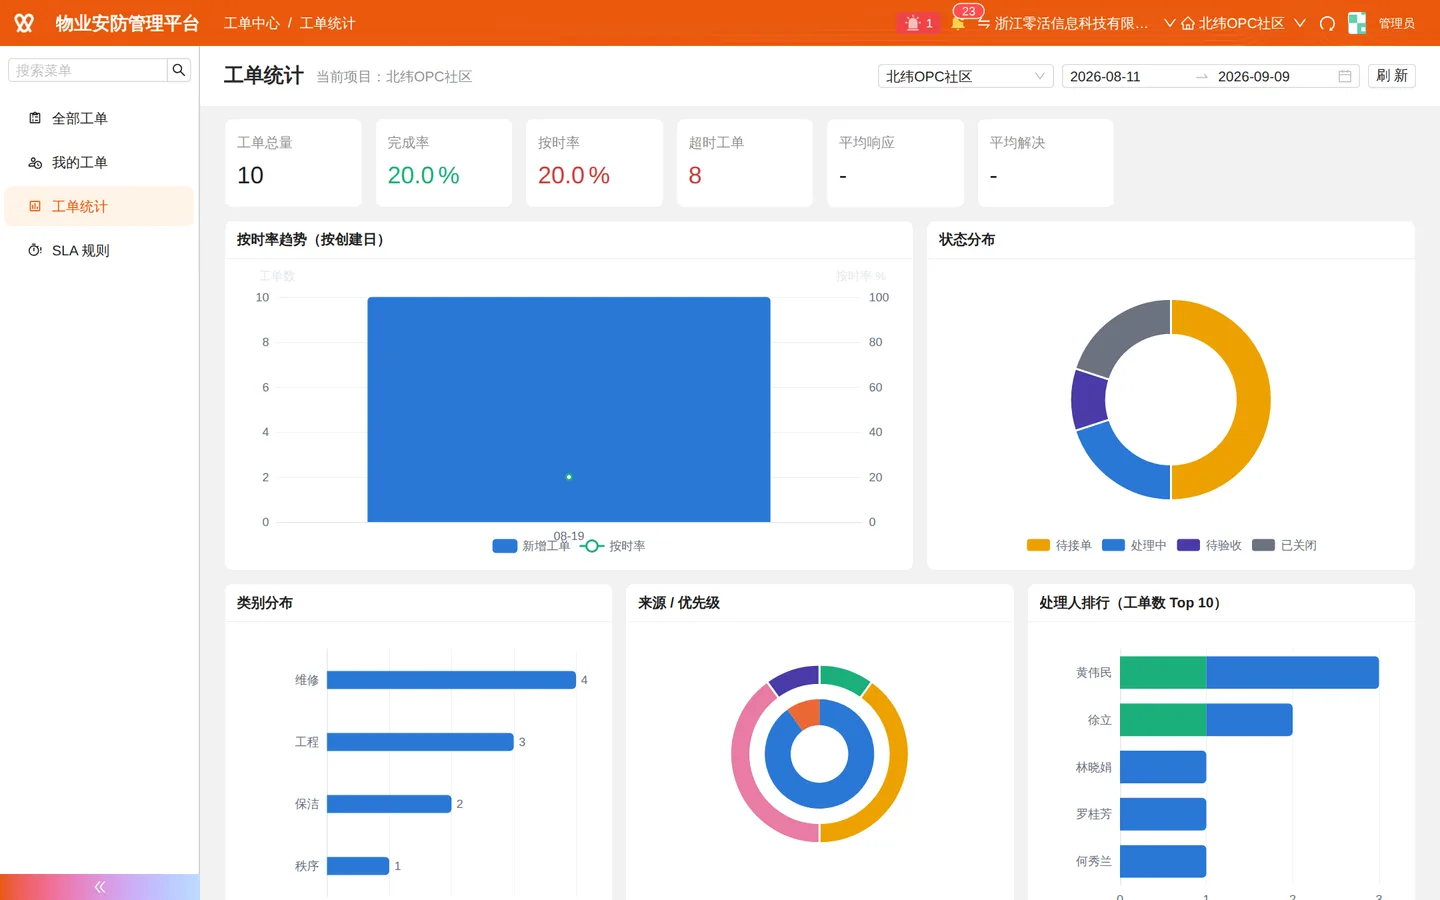Click the 超时工单 stat card

coord(745,163)
